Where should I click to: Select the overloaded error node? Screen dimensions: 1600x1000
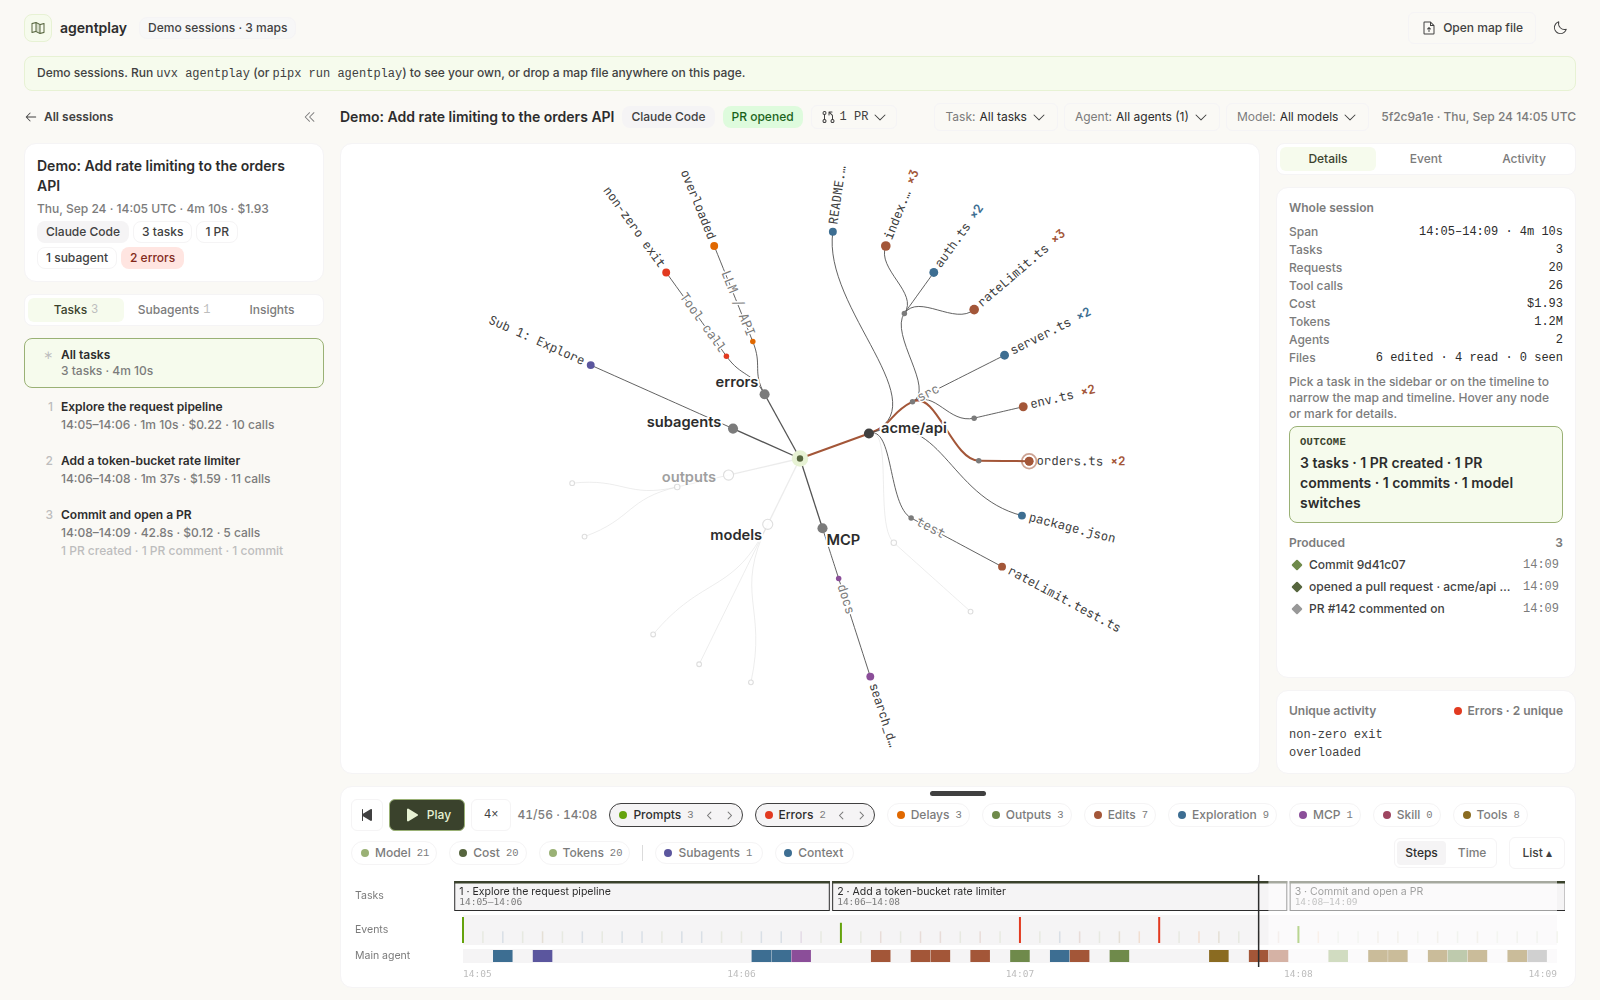[714, 246]
